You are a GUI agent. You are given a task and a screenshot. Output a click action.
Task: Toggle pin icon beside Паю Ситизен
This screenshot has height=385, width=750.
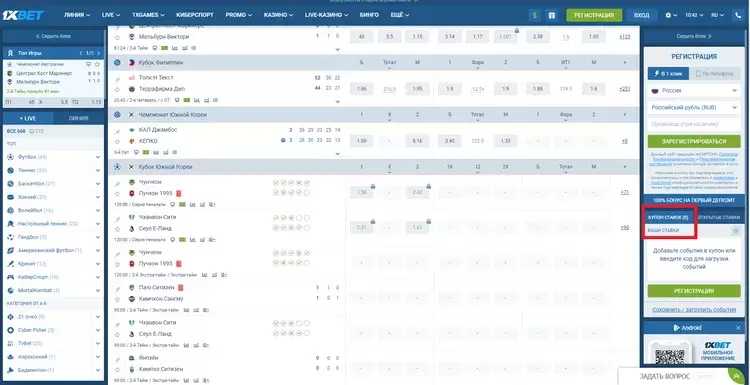117,288
